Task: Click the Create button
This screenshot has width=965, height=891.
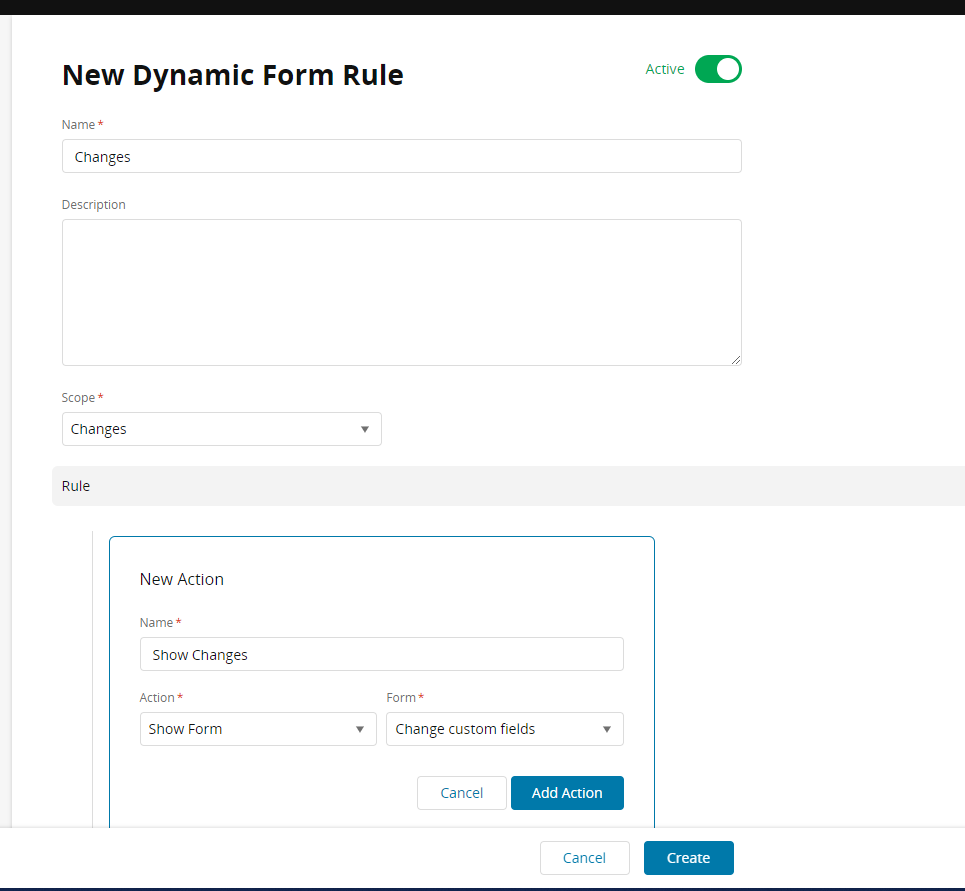Action: (688, 858)
